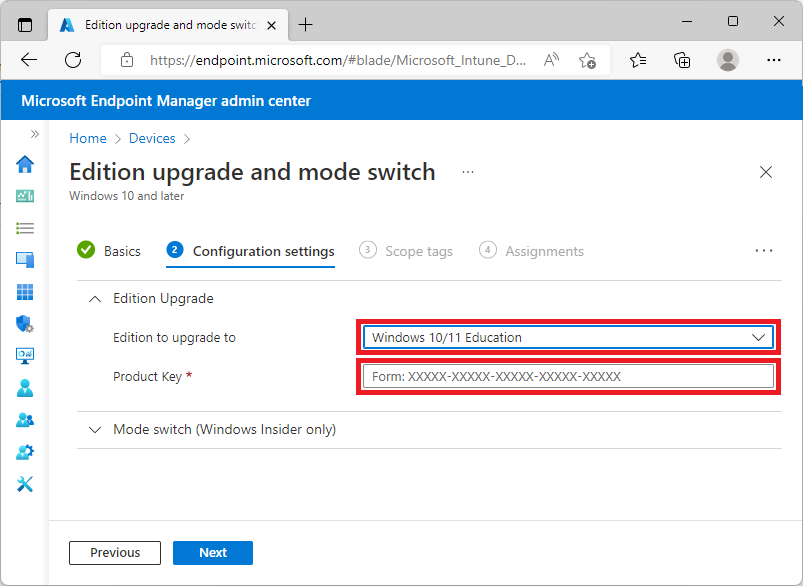Viewport: 803px width, 586px height.
Task: Collapse the Edition Upgrade section
Action: pyautogui.click(x=96, y=298)
